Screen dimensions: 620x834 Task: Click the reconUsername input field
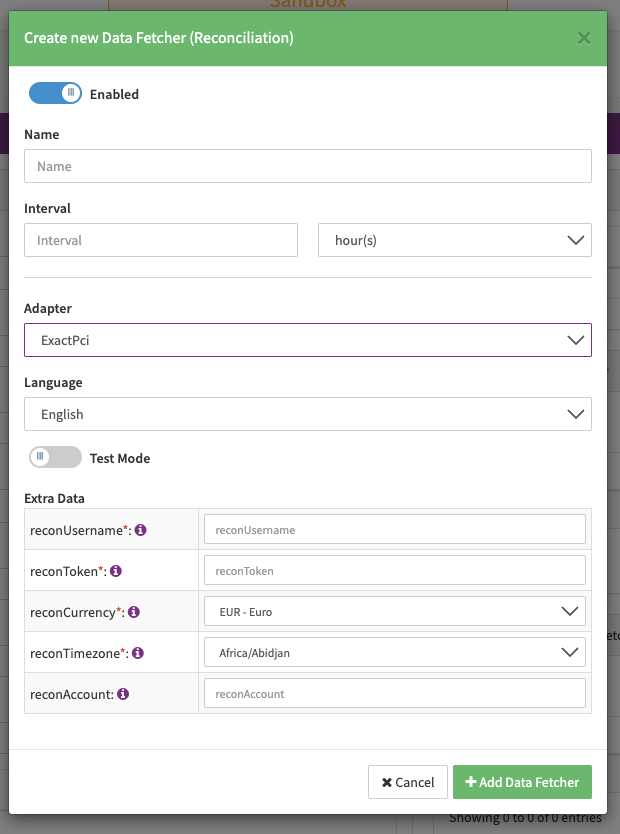394,529
